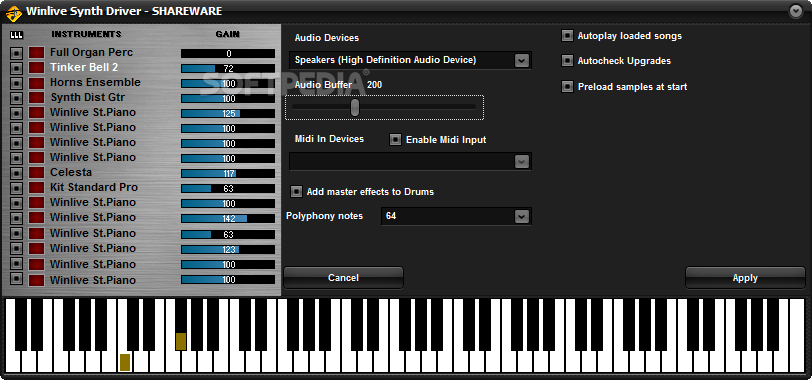
Task: Click the gain bar showing 142
Action: click(228, 218)
